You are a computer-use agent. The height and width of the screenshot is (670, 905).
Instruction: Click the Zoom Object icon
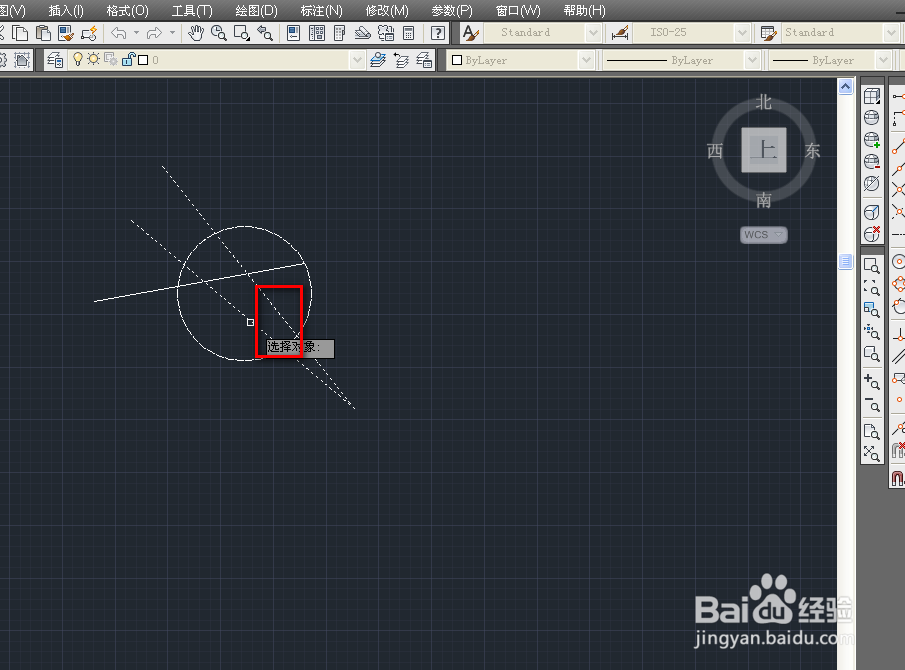pos(872,354)
